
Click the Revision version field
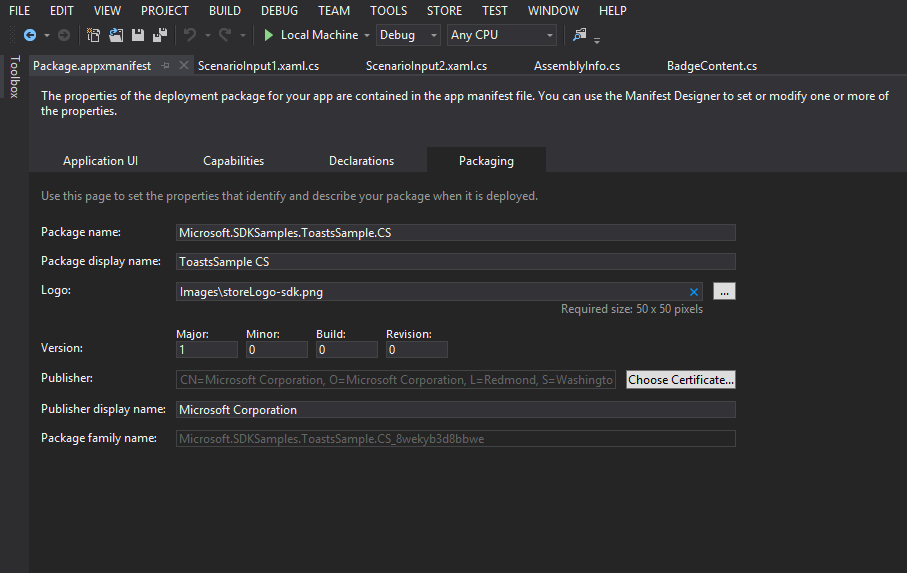(x=416, y=349)
